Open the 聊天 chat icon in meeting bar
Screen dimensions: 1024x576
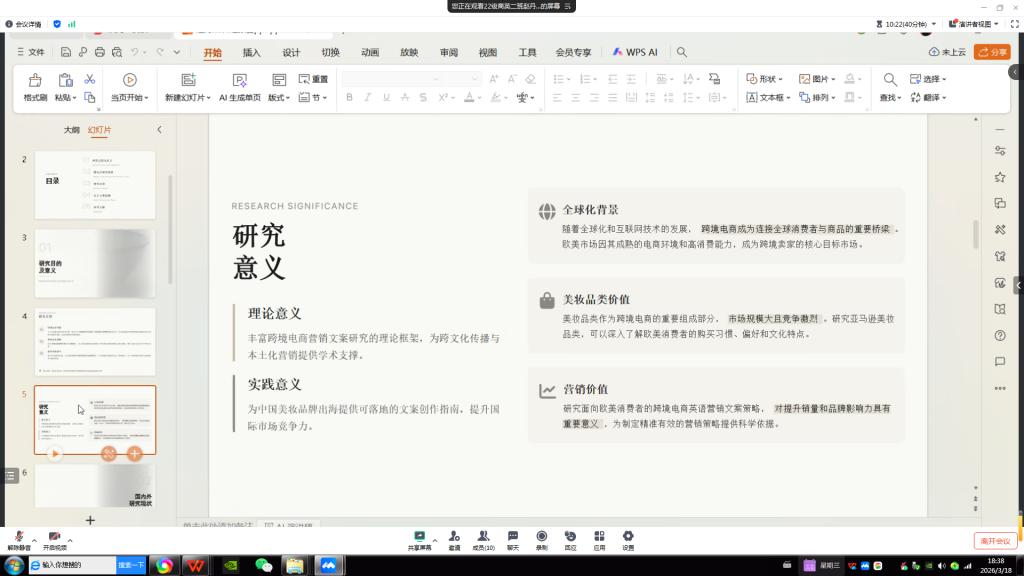point(512,537)
